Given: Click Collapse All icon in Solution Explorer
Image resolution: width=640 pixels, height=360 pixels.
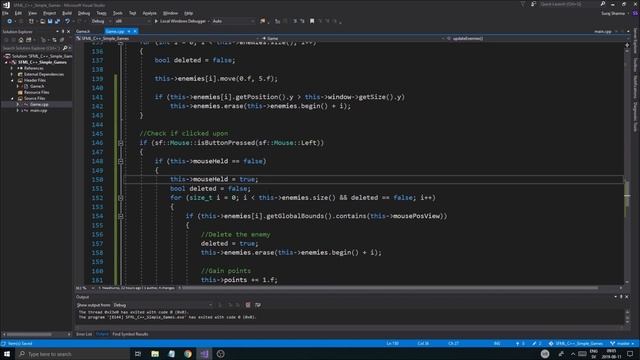Looking at the screenshot, I should 54,40.
